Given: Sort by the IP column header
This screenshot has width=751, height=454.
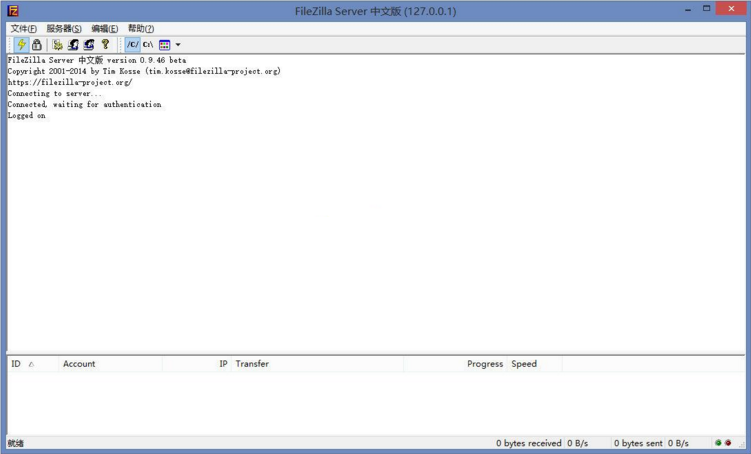Looking at the screenshot, I should pyautogui.click(x=197, y=364).
